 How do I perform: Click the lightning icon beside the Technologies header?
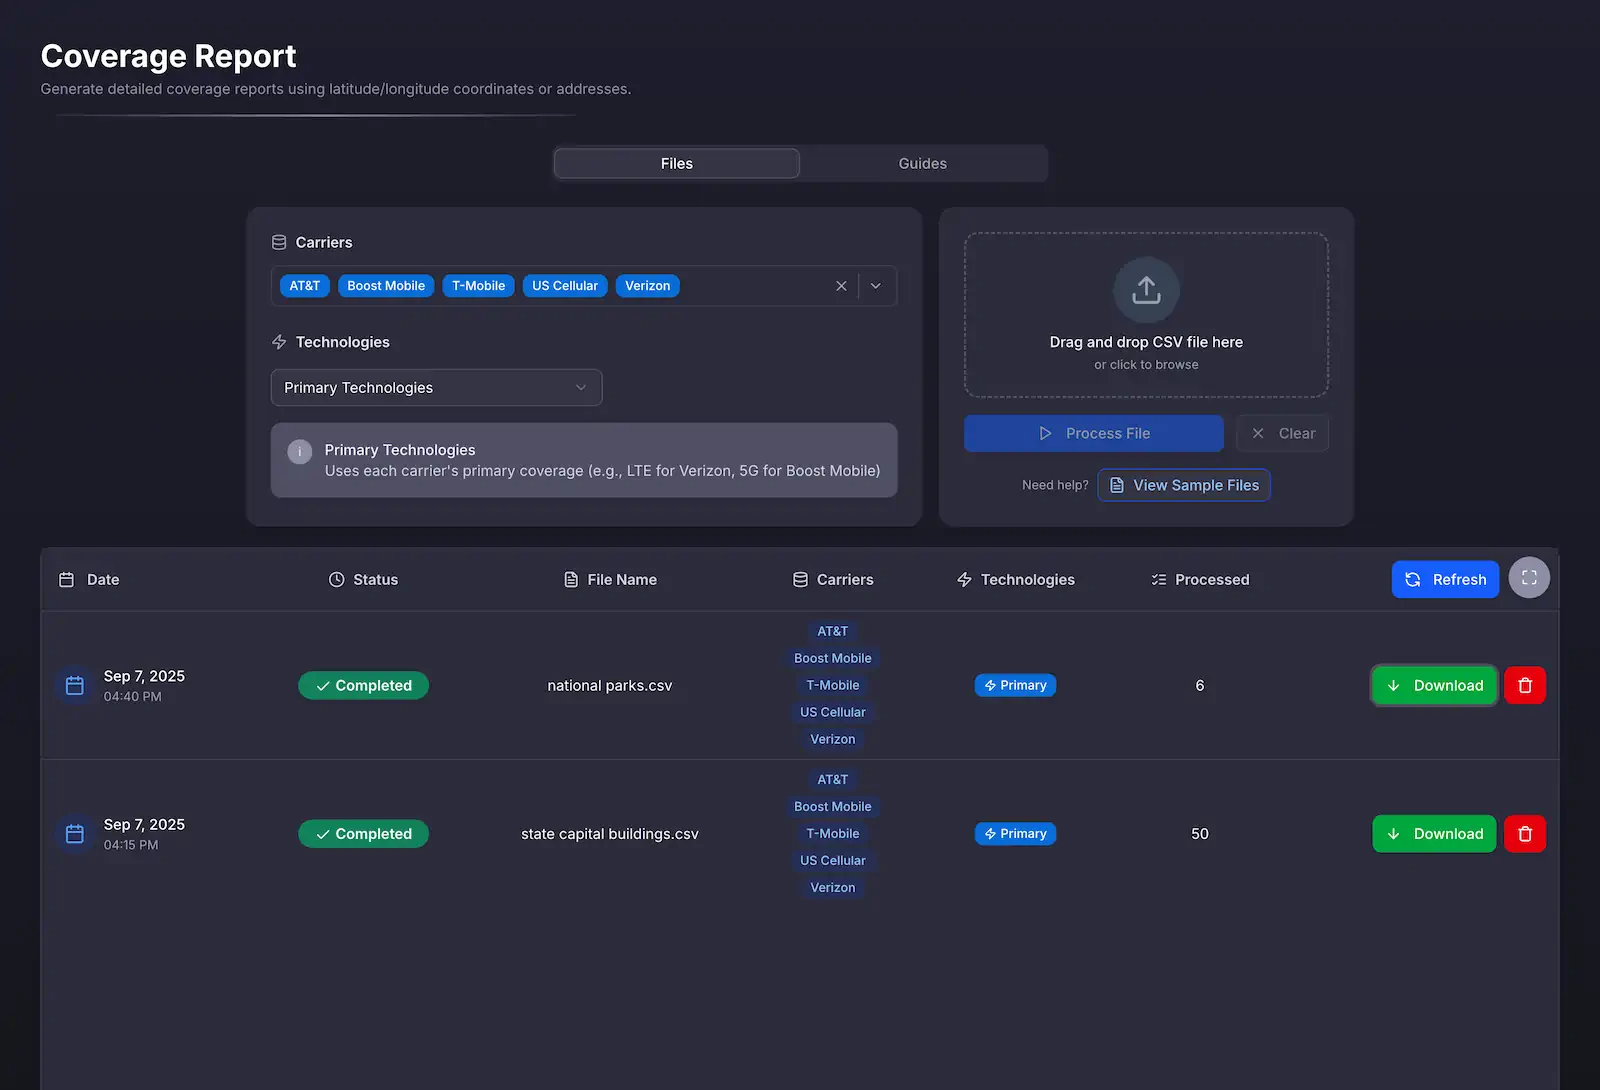click(x=964, y=579)
